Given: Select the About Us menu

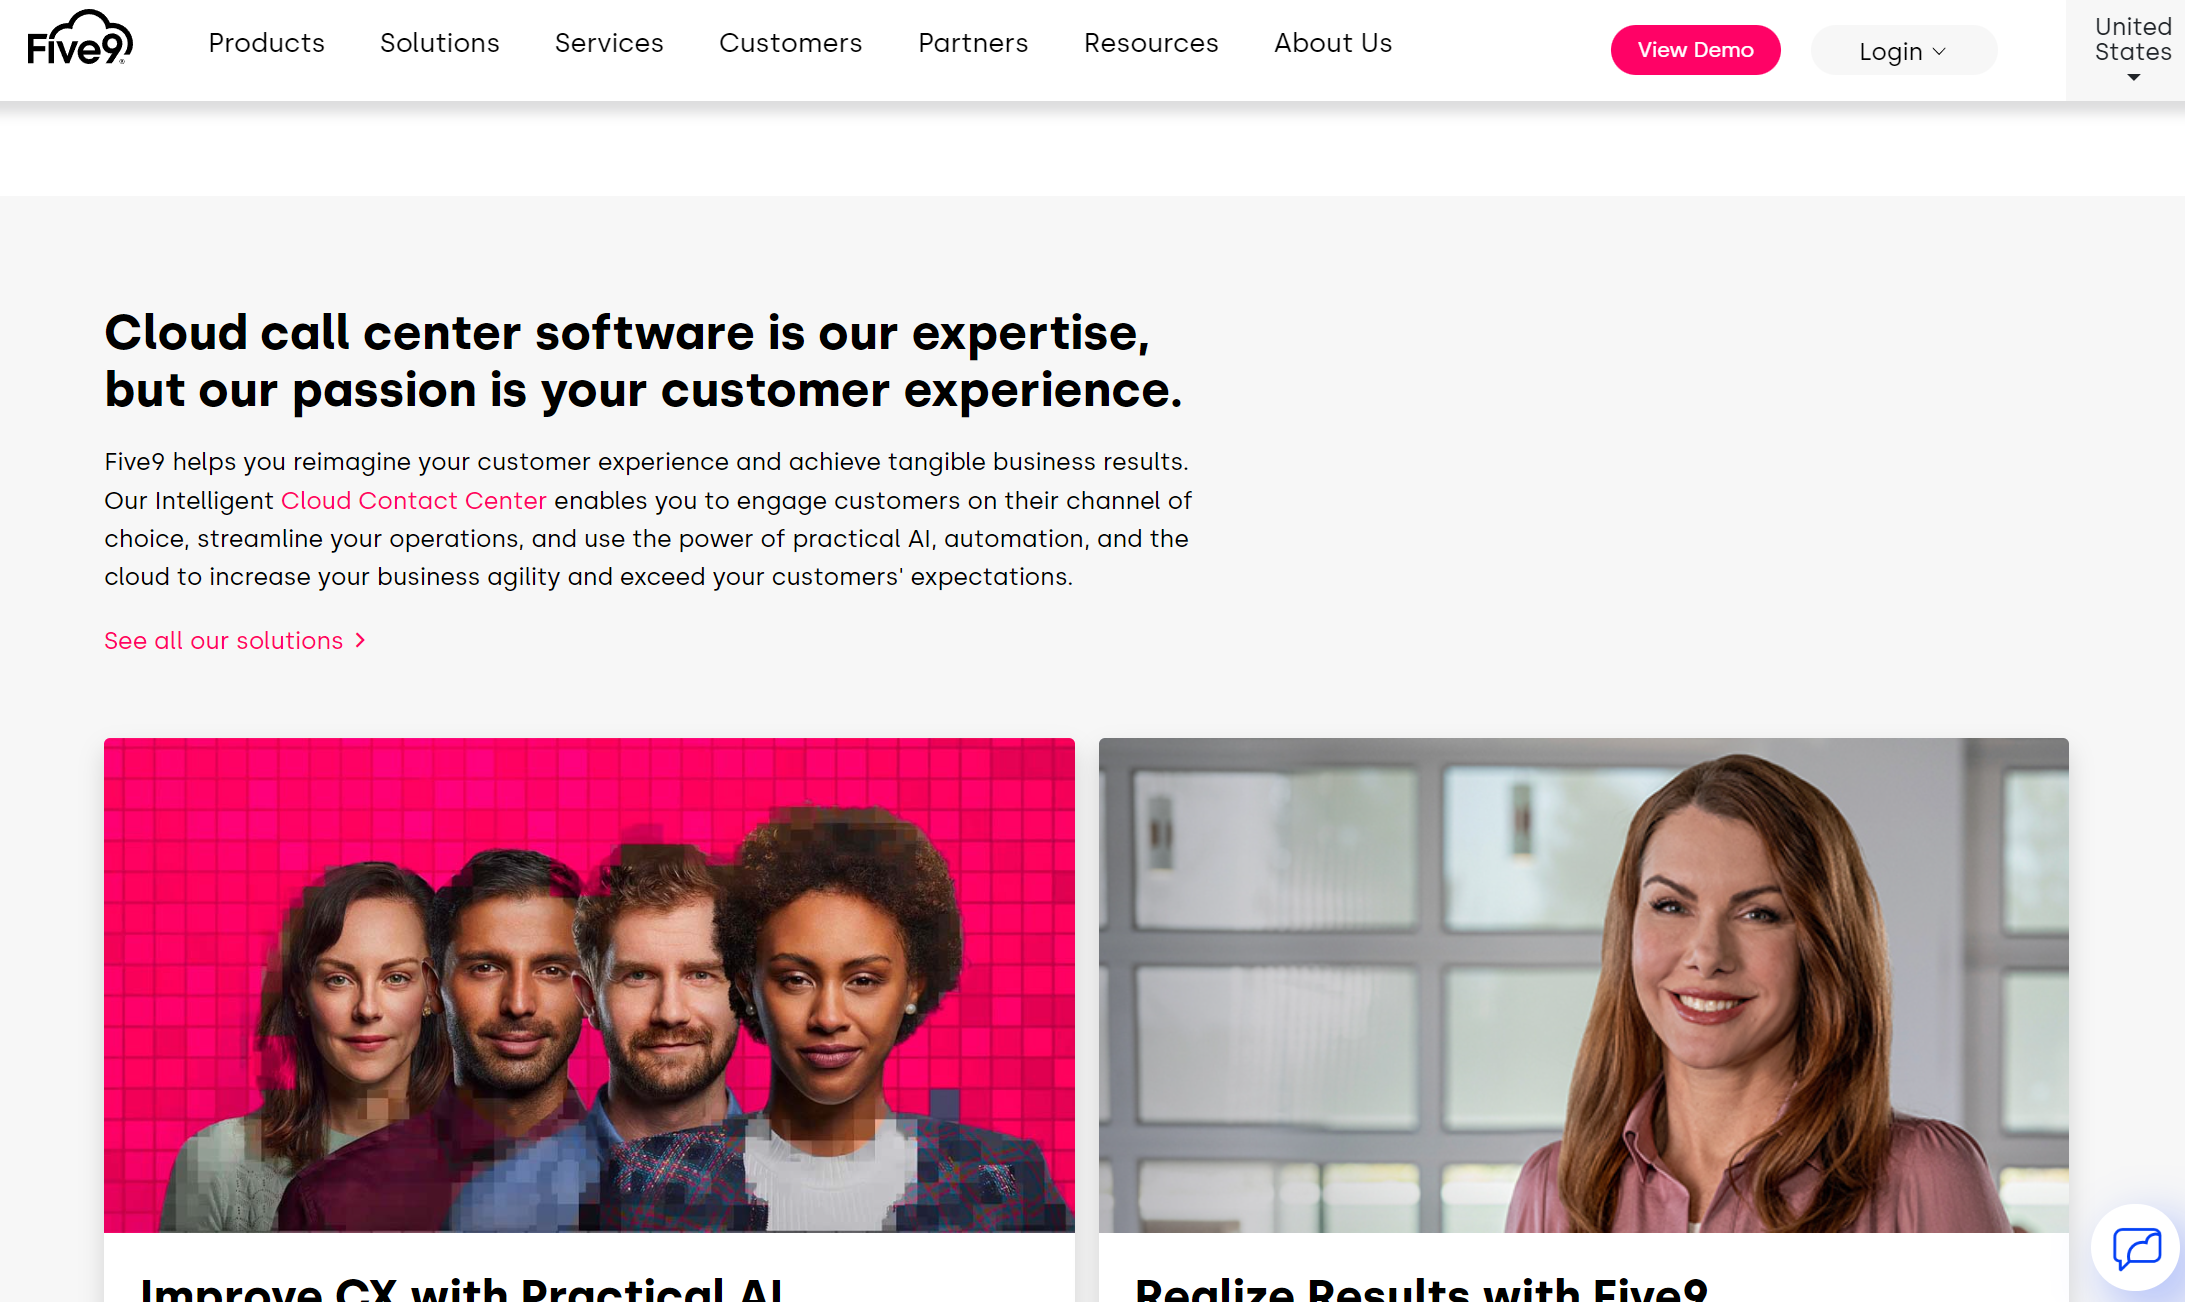Looking at the screenshot, I should click(1333, 43).
